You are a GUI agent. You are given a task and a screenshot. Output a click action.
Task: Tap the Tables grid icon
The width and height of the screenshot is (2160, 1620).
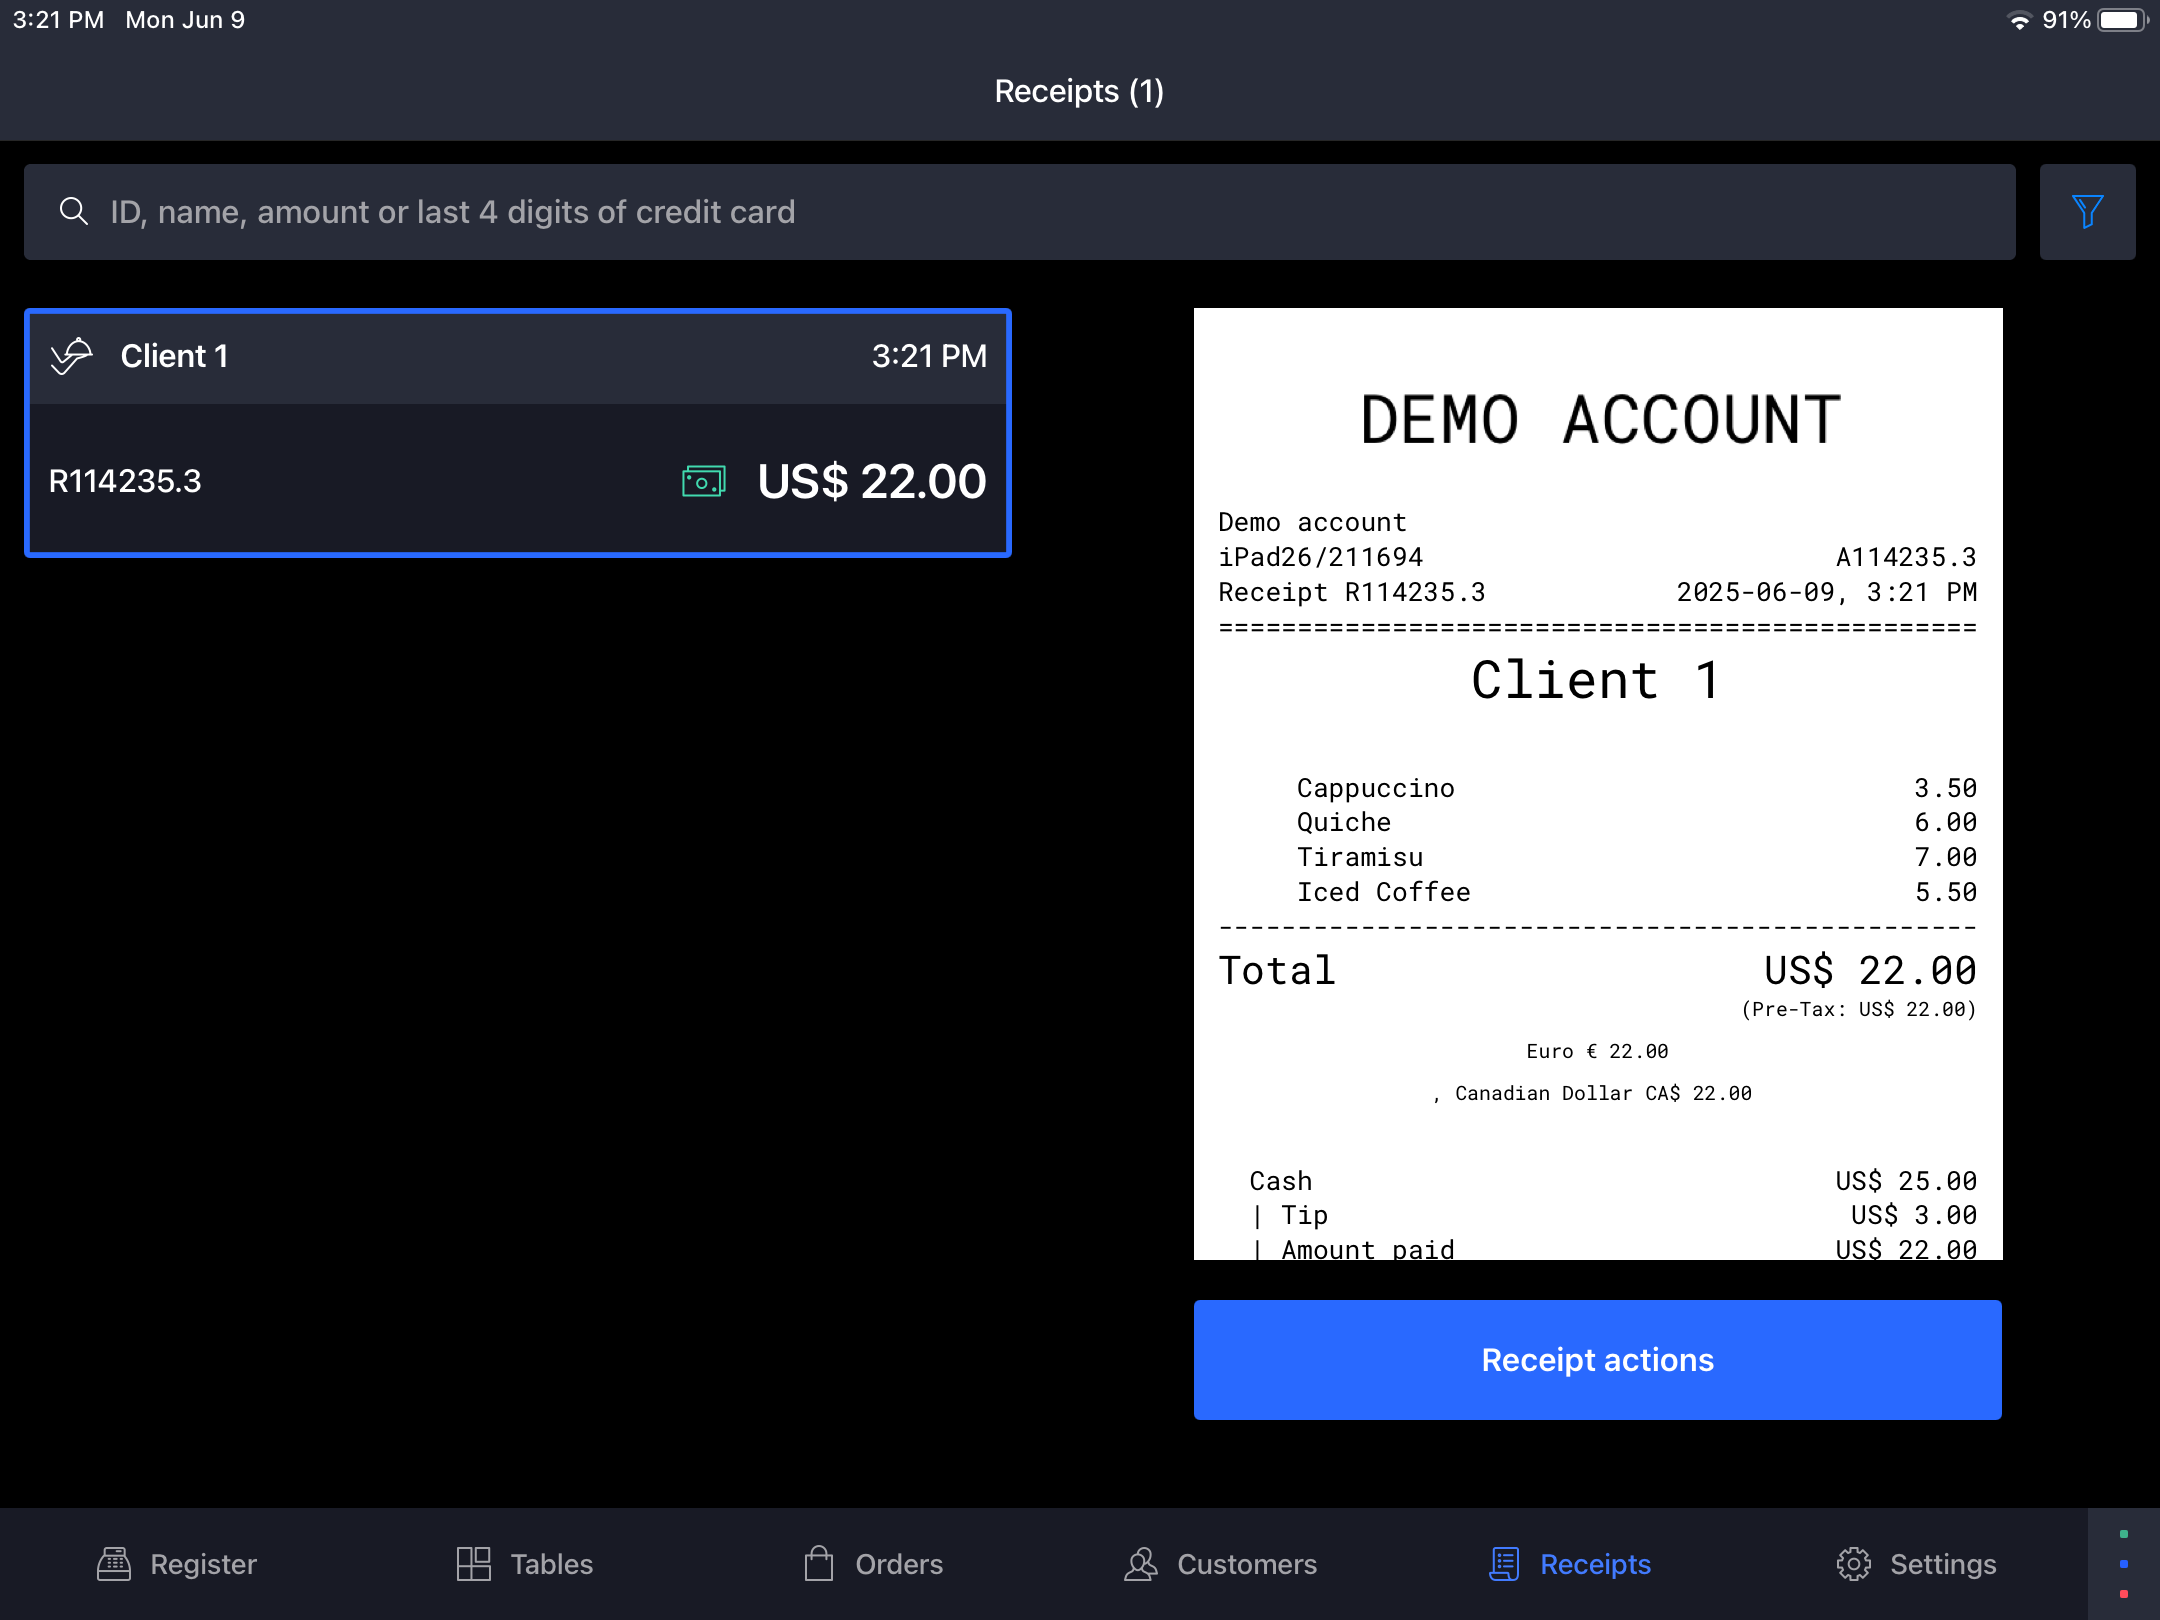point(474,1564)
